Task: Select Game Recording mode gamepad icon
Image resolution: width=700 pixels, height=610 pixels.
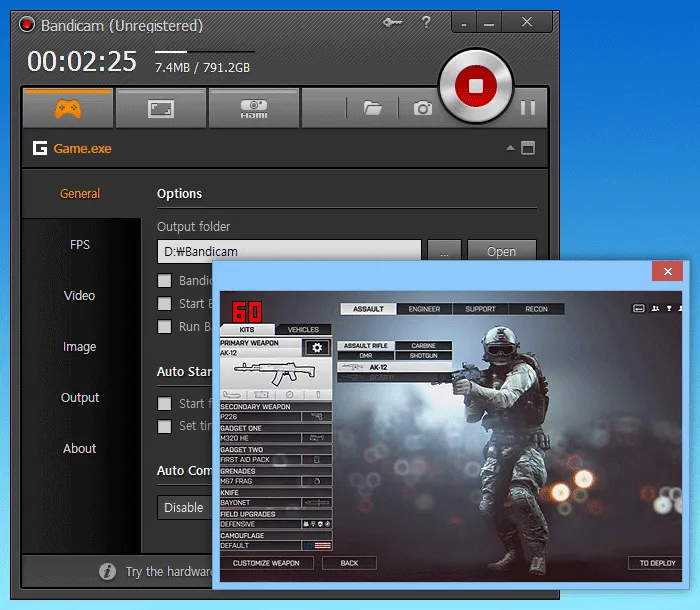Action: 68,108
